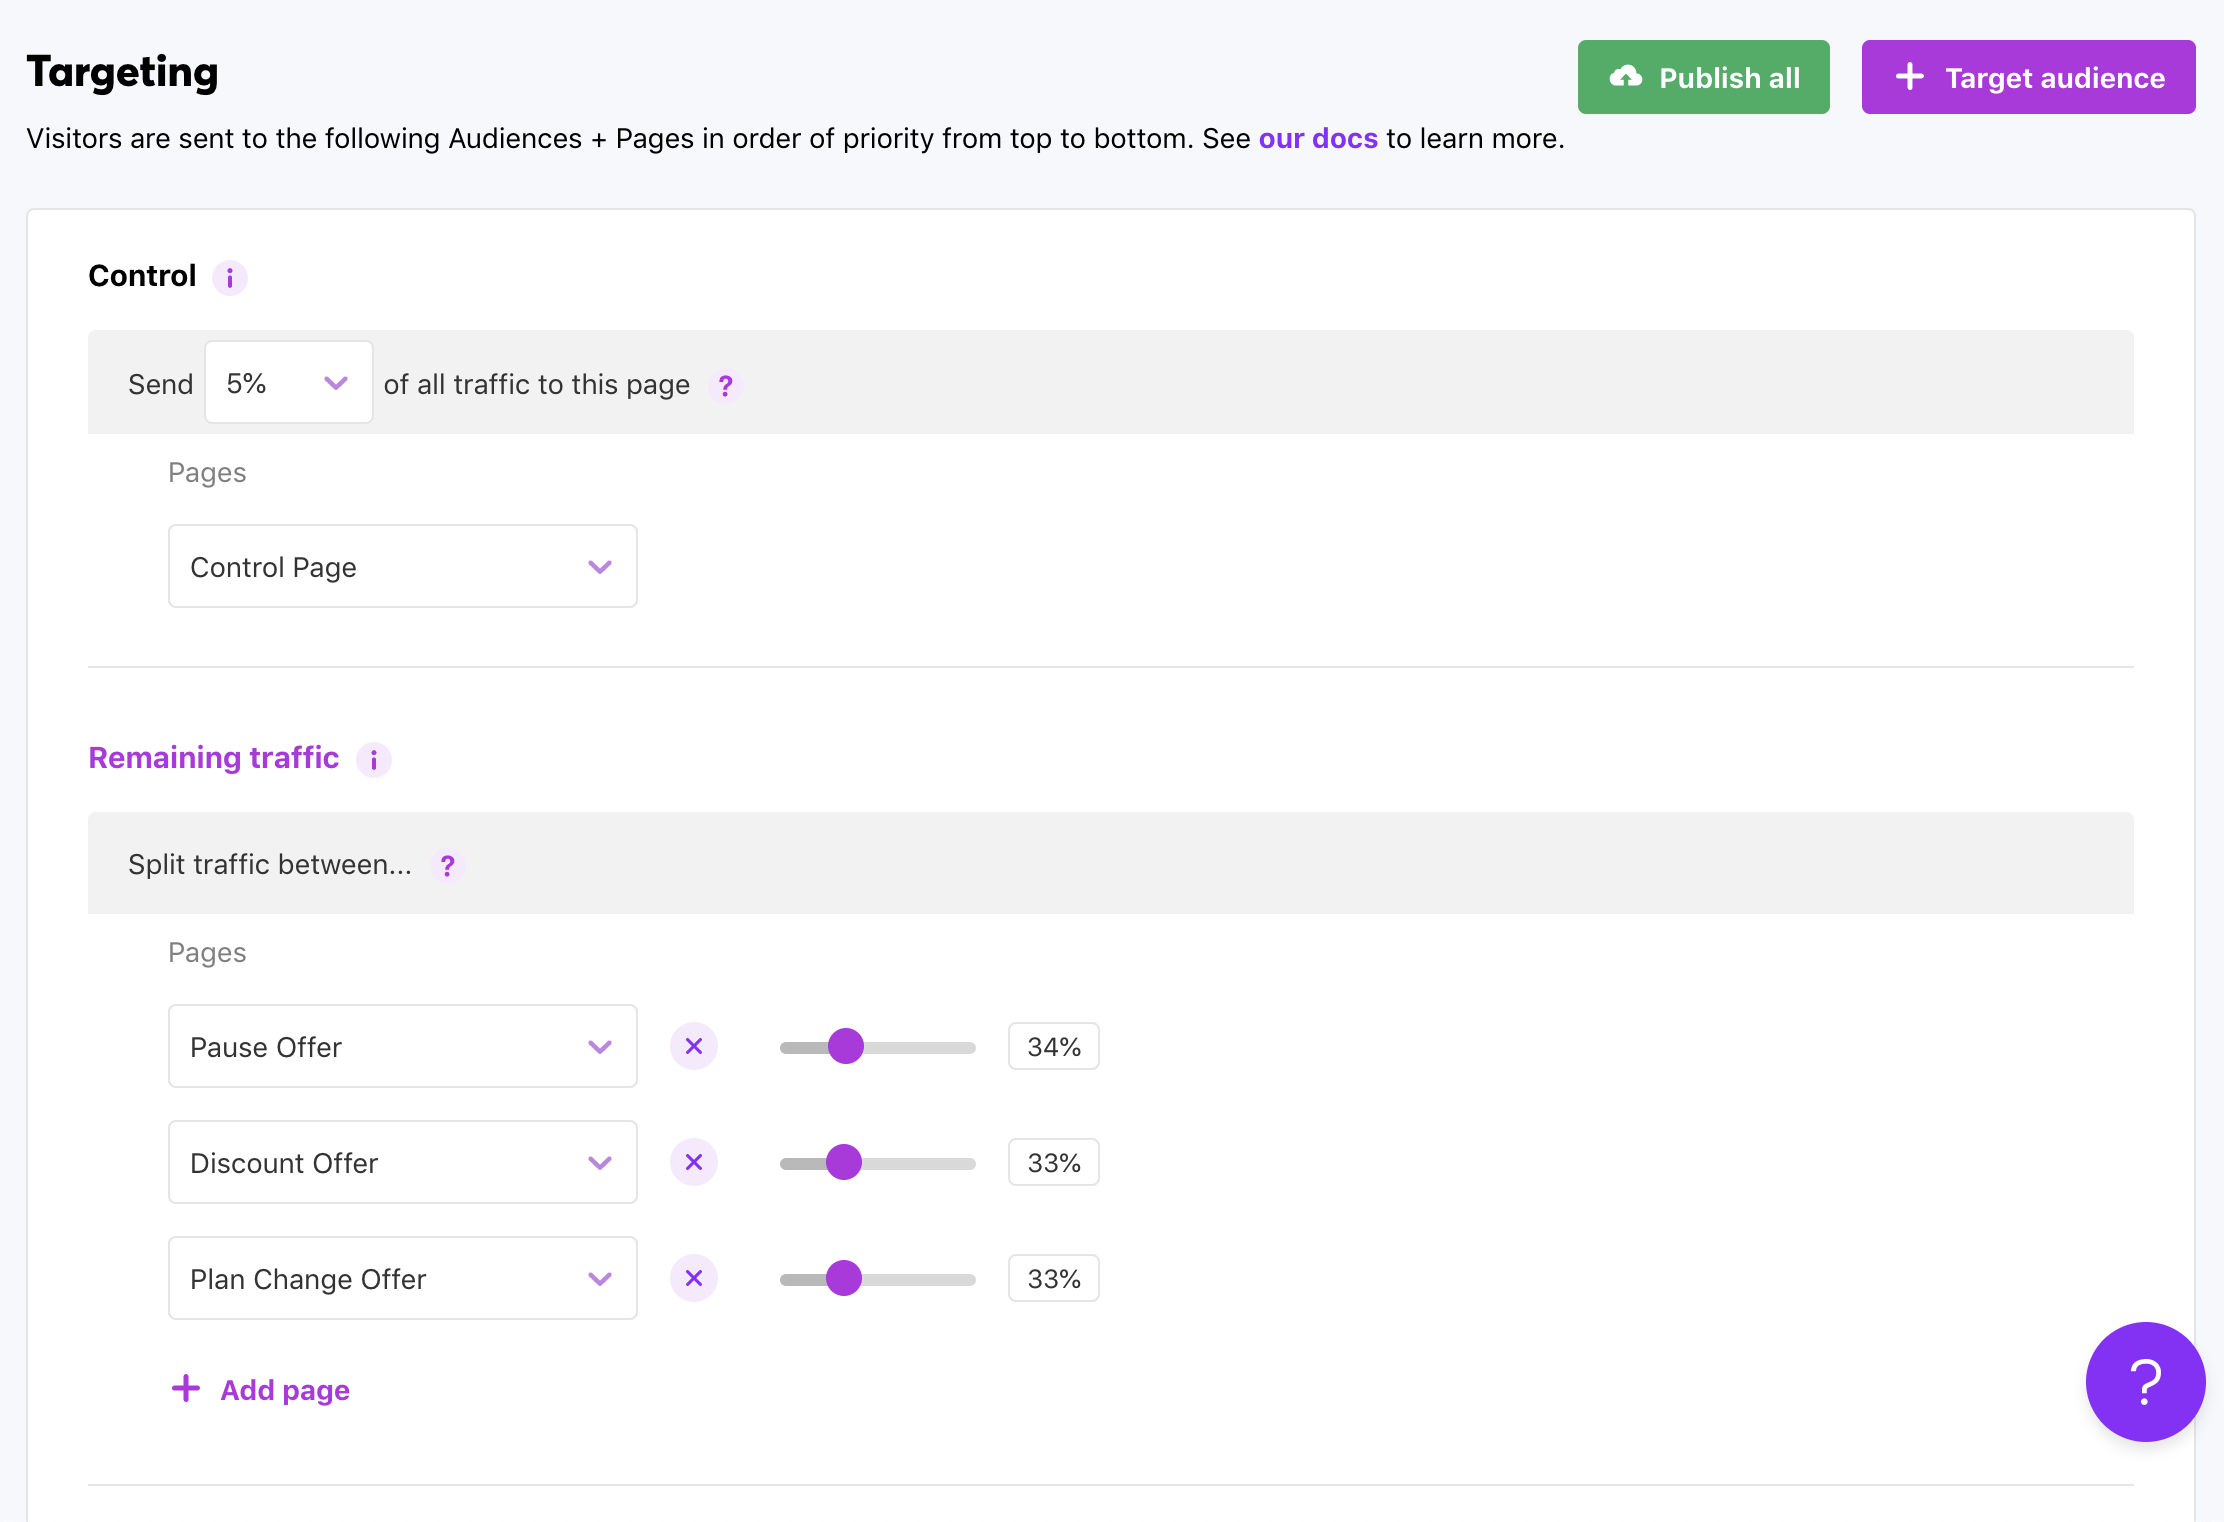Open the our docs link
The height and width of the screenshot is (1522, 2224).
point(1317,139)
